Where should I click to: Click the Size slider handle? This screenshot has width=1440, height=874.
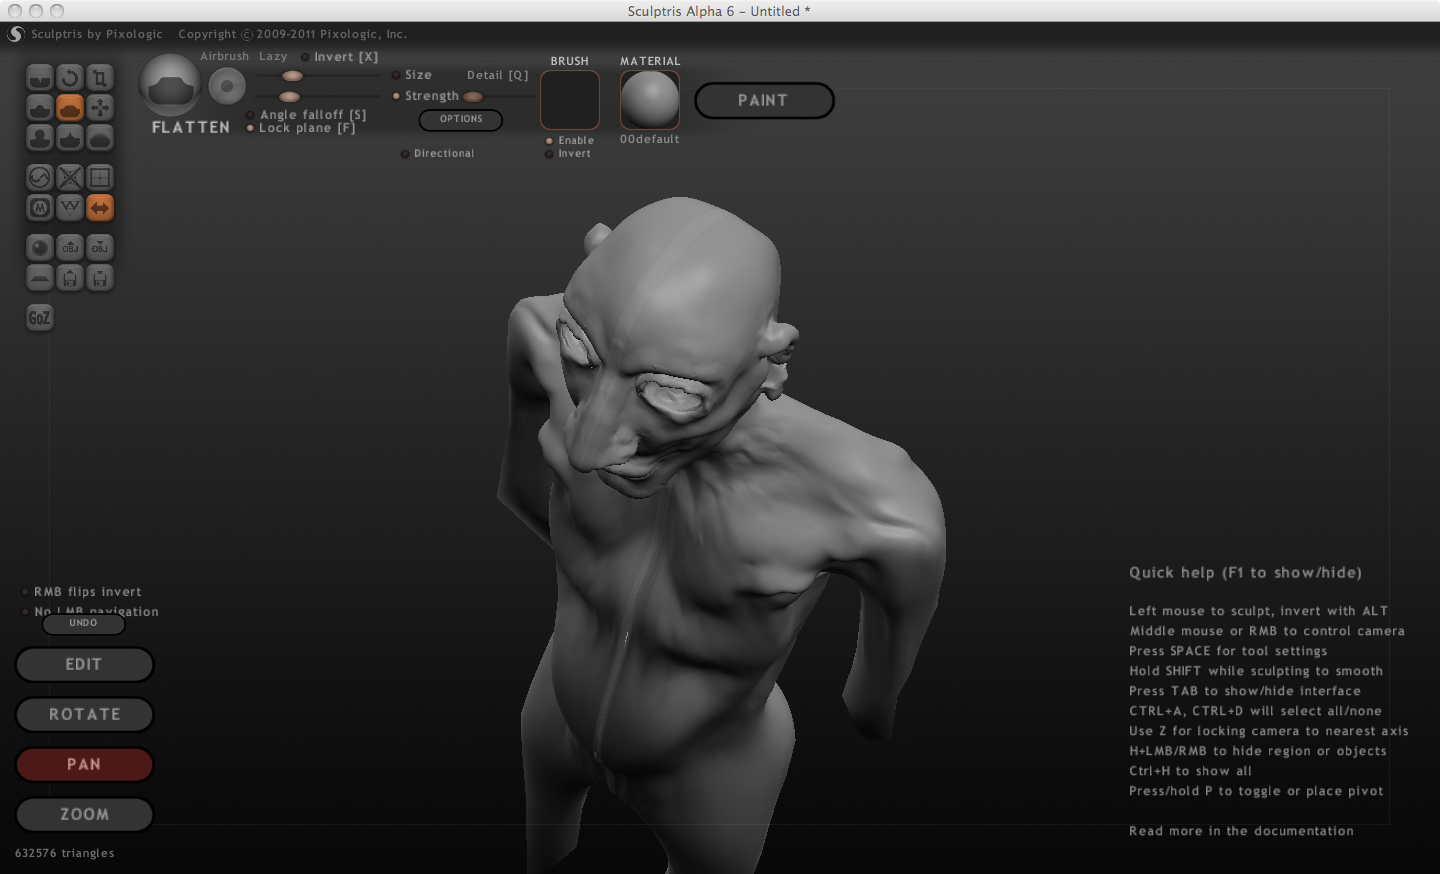click(x=293, y=76)
